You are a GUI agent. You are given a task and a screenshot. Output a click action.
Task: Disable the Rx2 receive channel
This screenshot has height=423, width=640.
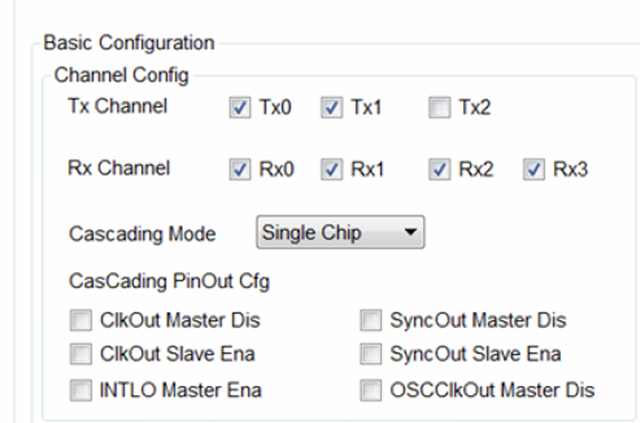(437, 169)
